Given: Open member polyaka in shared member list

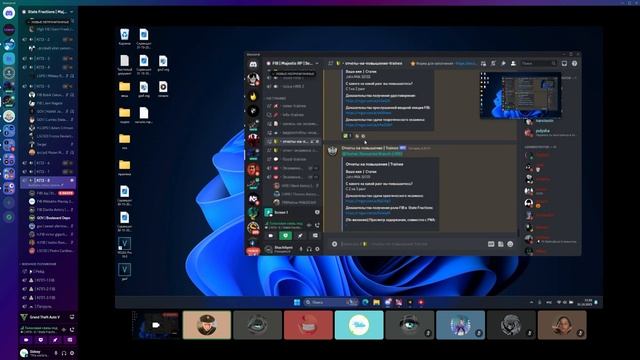Looking at the screenshot, I should pos(550,132).
